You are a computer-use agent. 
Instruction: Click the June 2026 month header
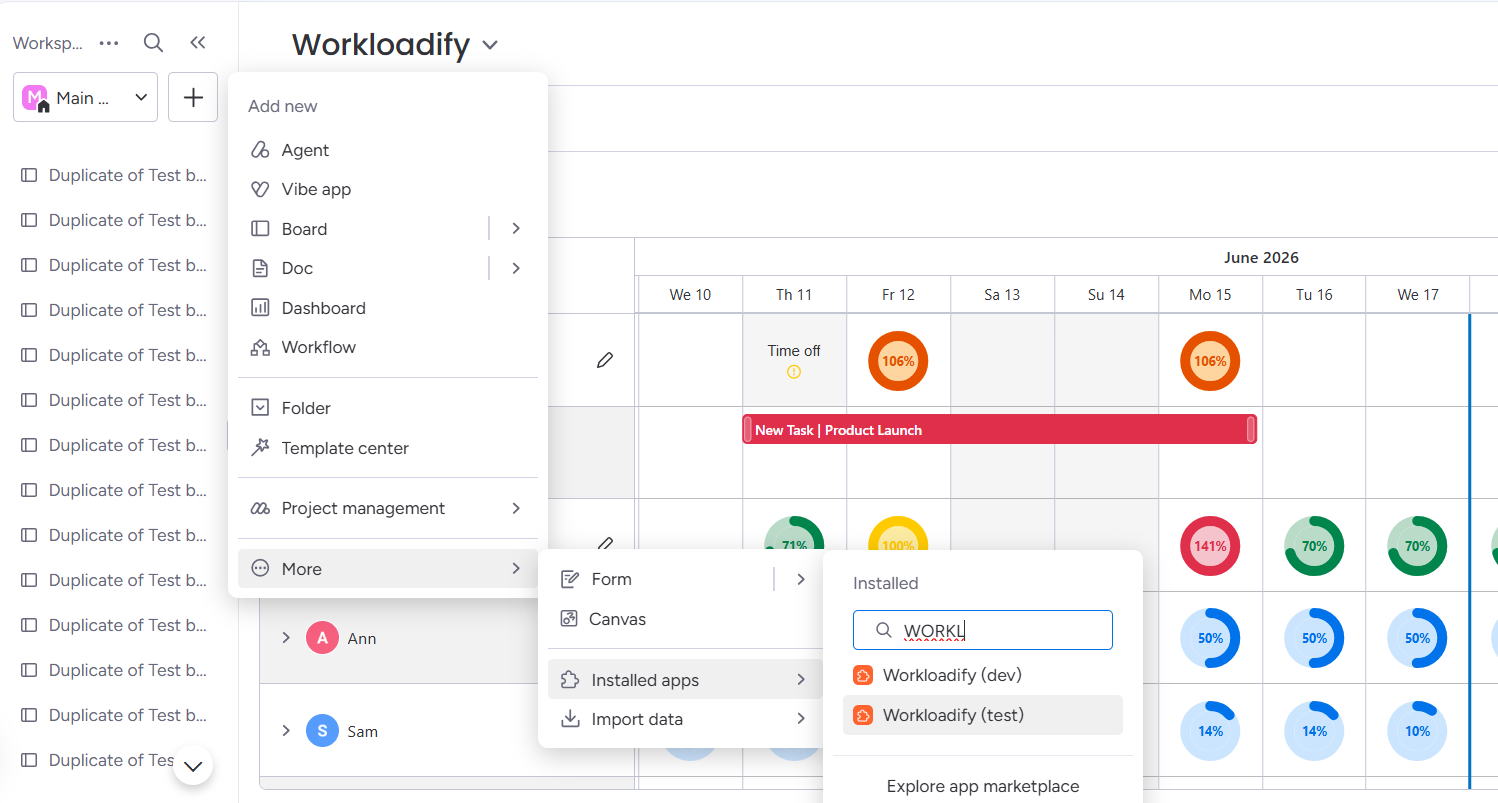pos(1261,257)
